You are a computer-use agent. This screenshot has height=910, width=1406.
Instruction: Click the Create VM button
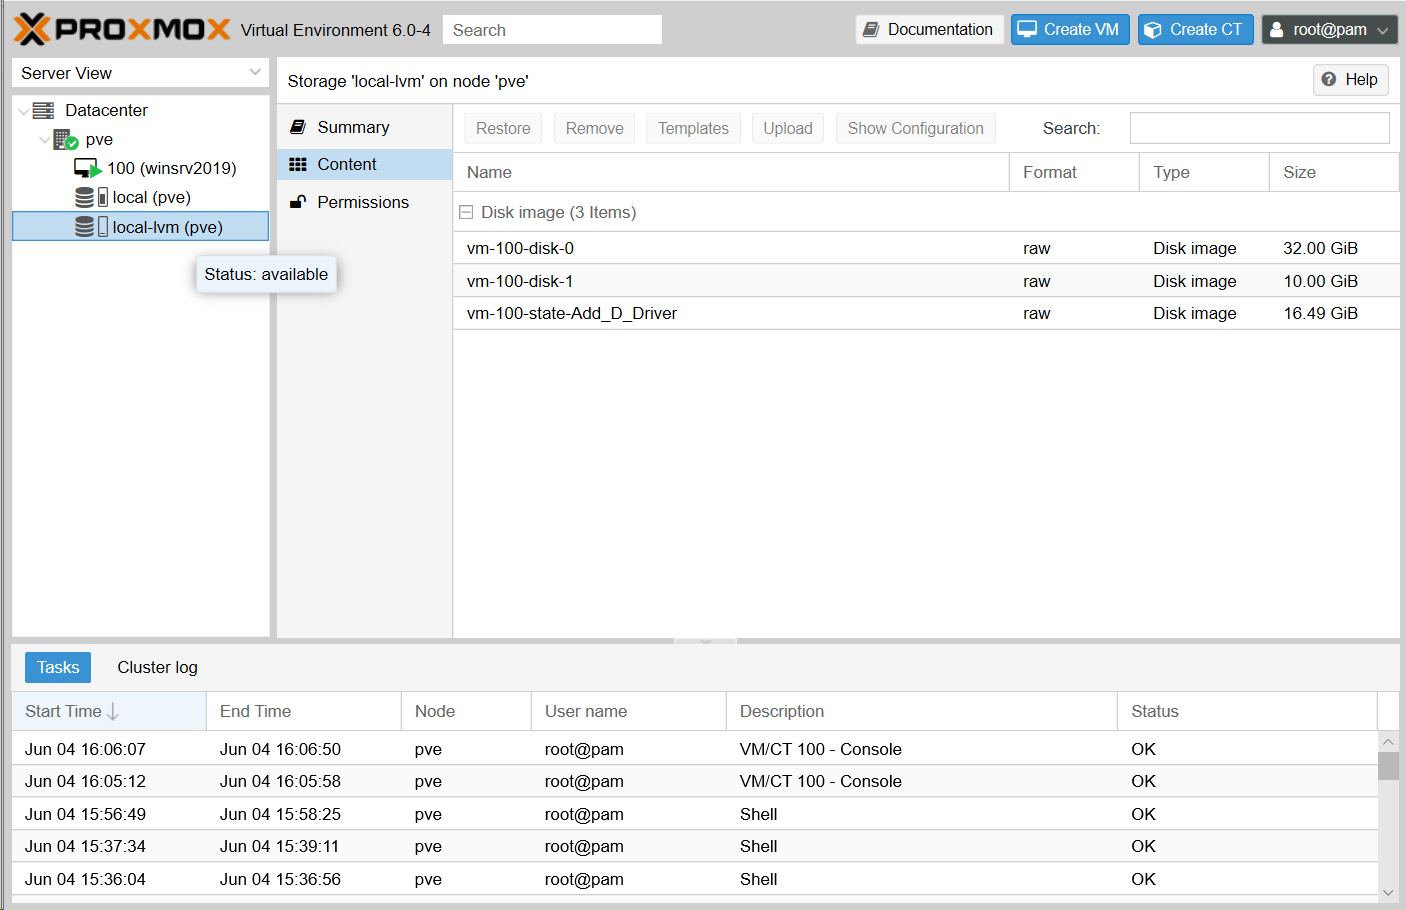pyautogui.click(x=1070, y=30)
